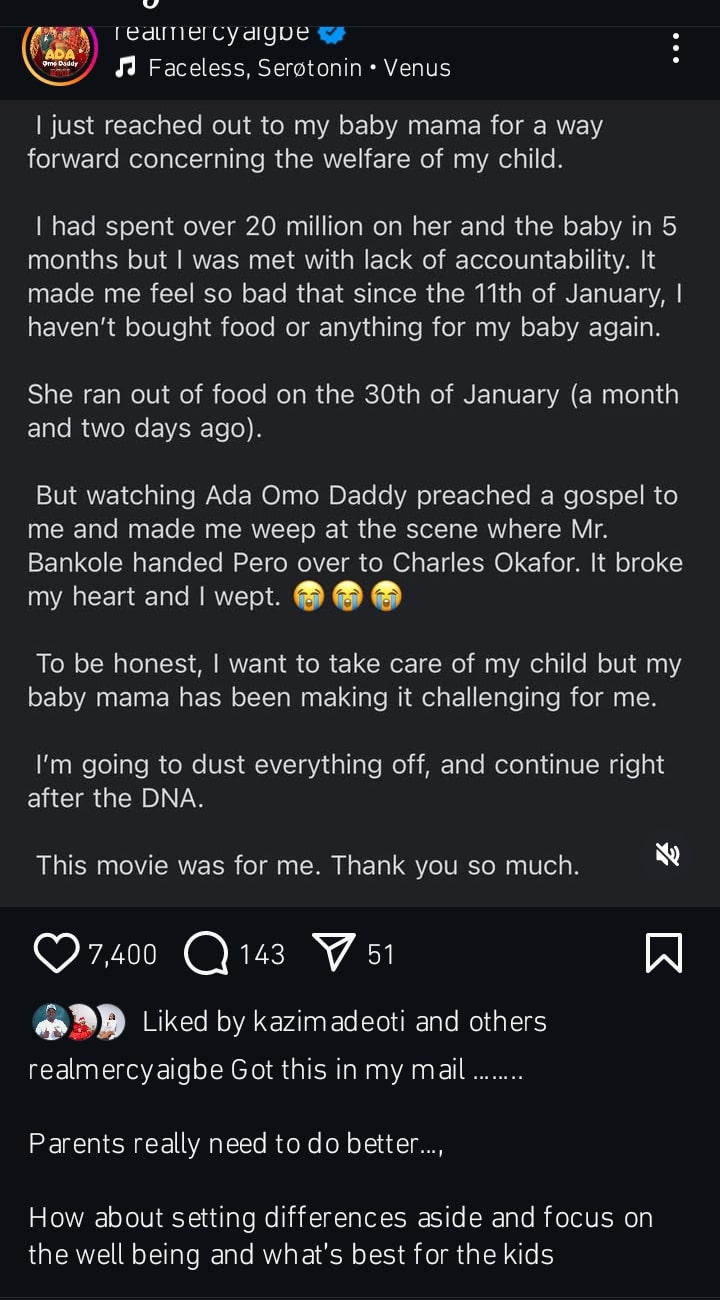The height and width of the screenshot is (1300, 720).
Task: Save the post with the bookmark icon
Action: [x=664, y=953]
